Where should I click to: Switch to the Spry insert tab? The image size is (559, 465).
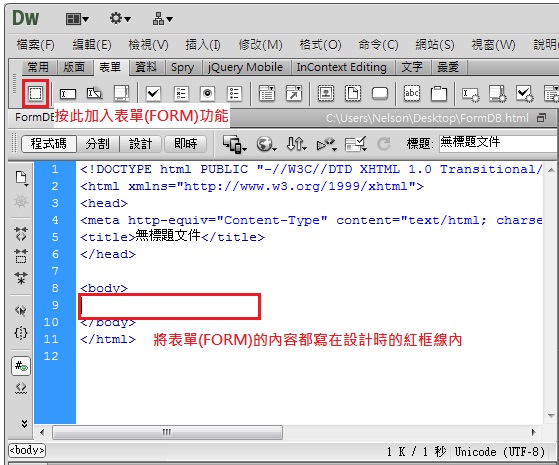[x=183, y=67]
